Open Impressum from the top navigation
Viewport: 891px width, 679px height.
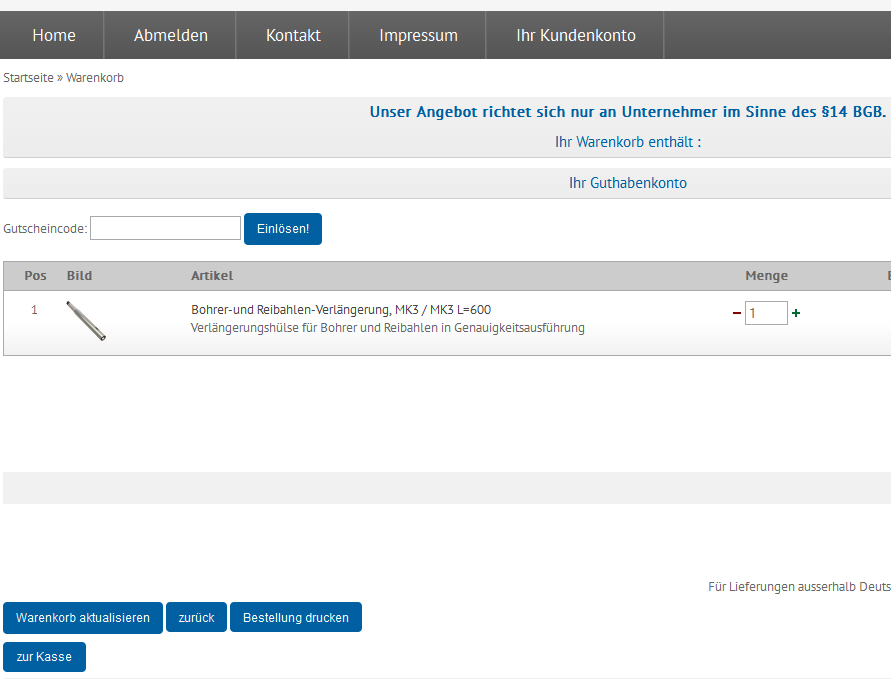[x=418, y=35]
